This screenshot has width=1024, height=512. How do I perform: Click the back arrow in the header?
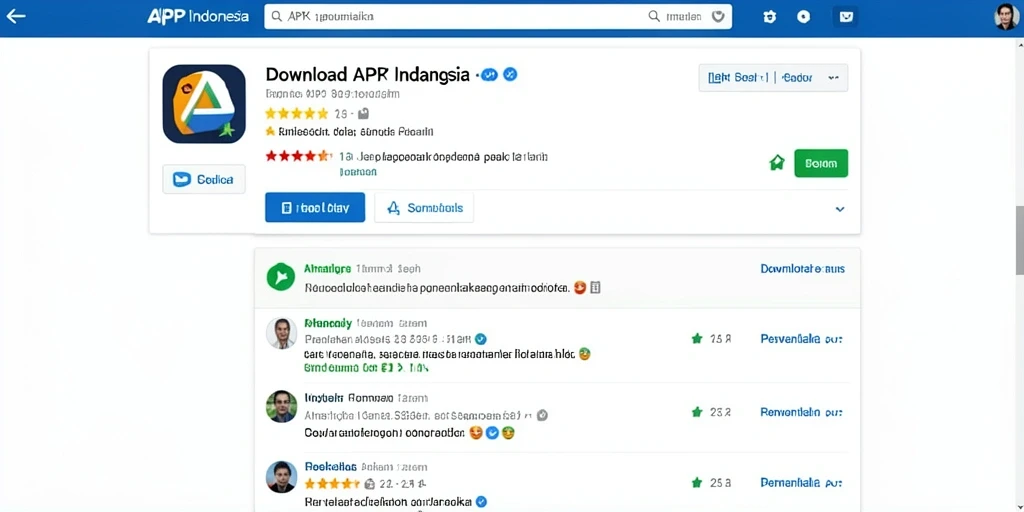tap(15, 16)
